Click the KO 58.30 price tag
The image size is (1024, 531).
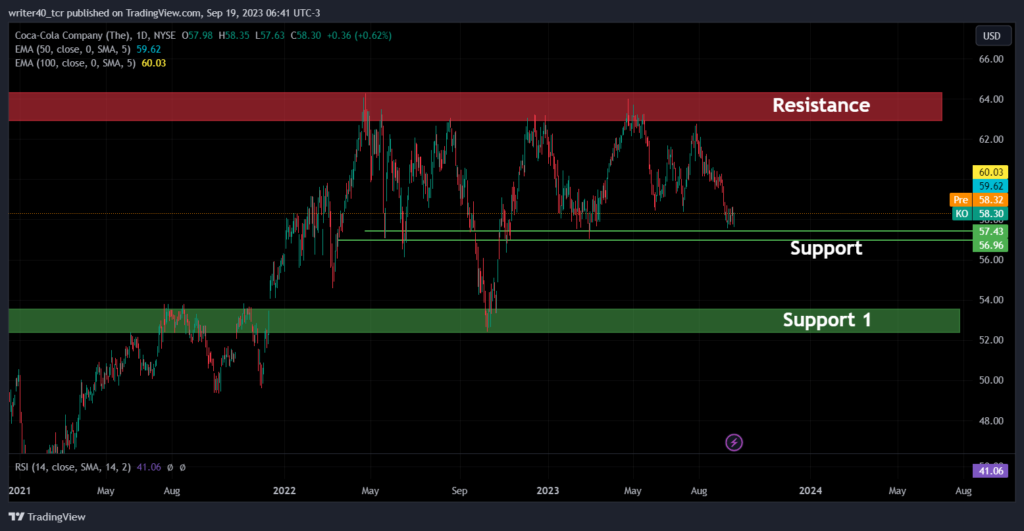coord(981,214)
